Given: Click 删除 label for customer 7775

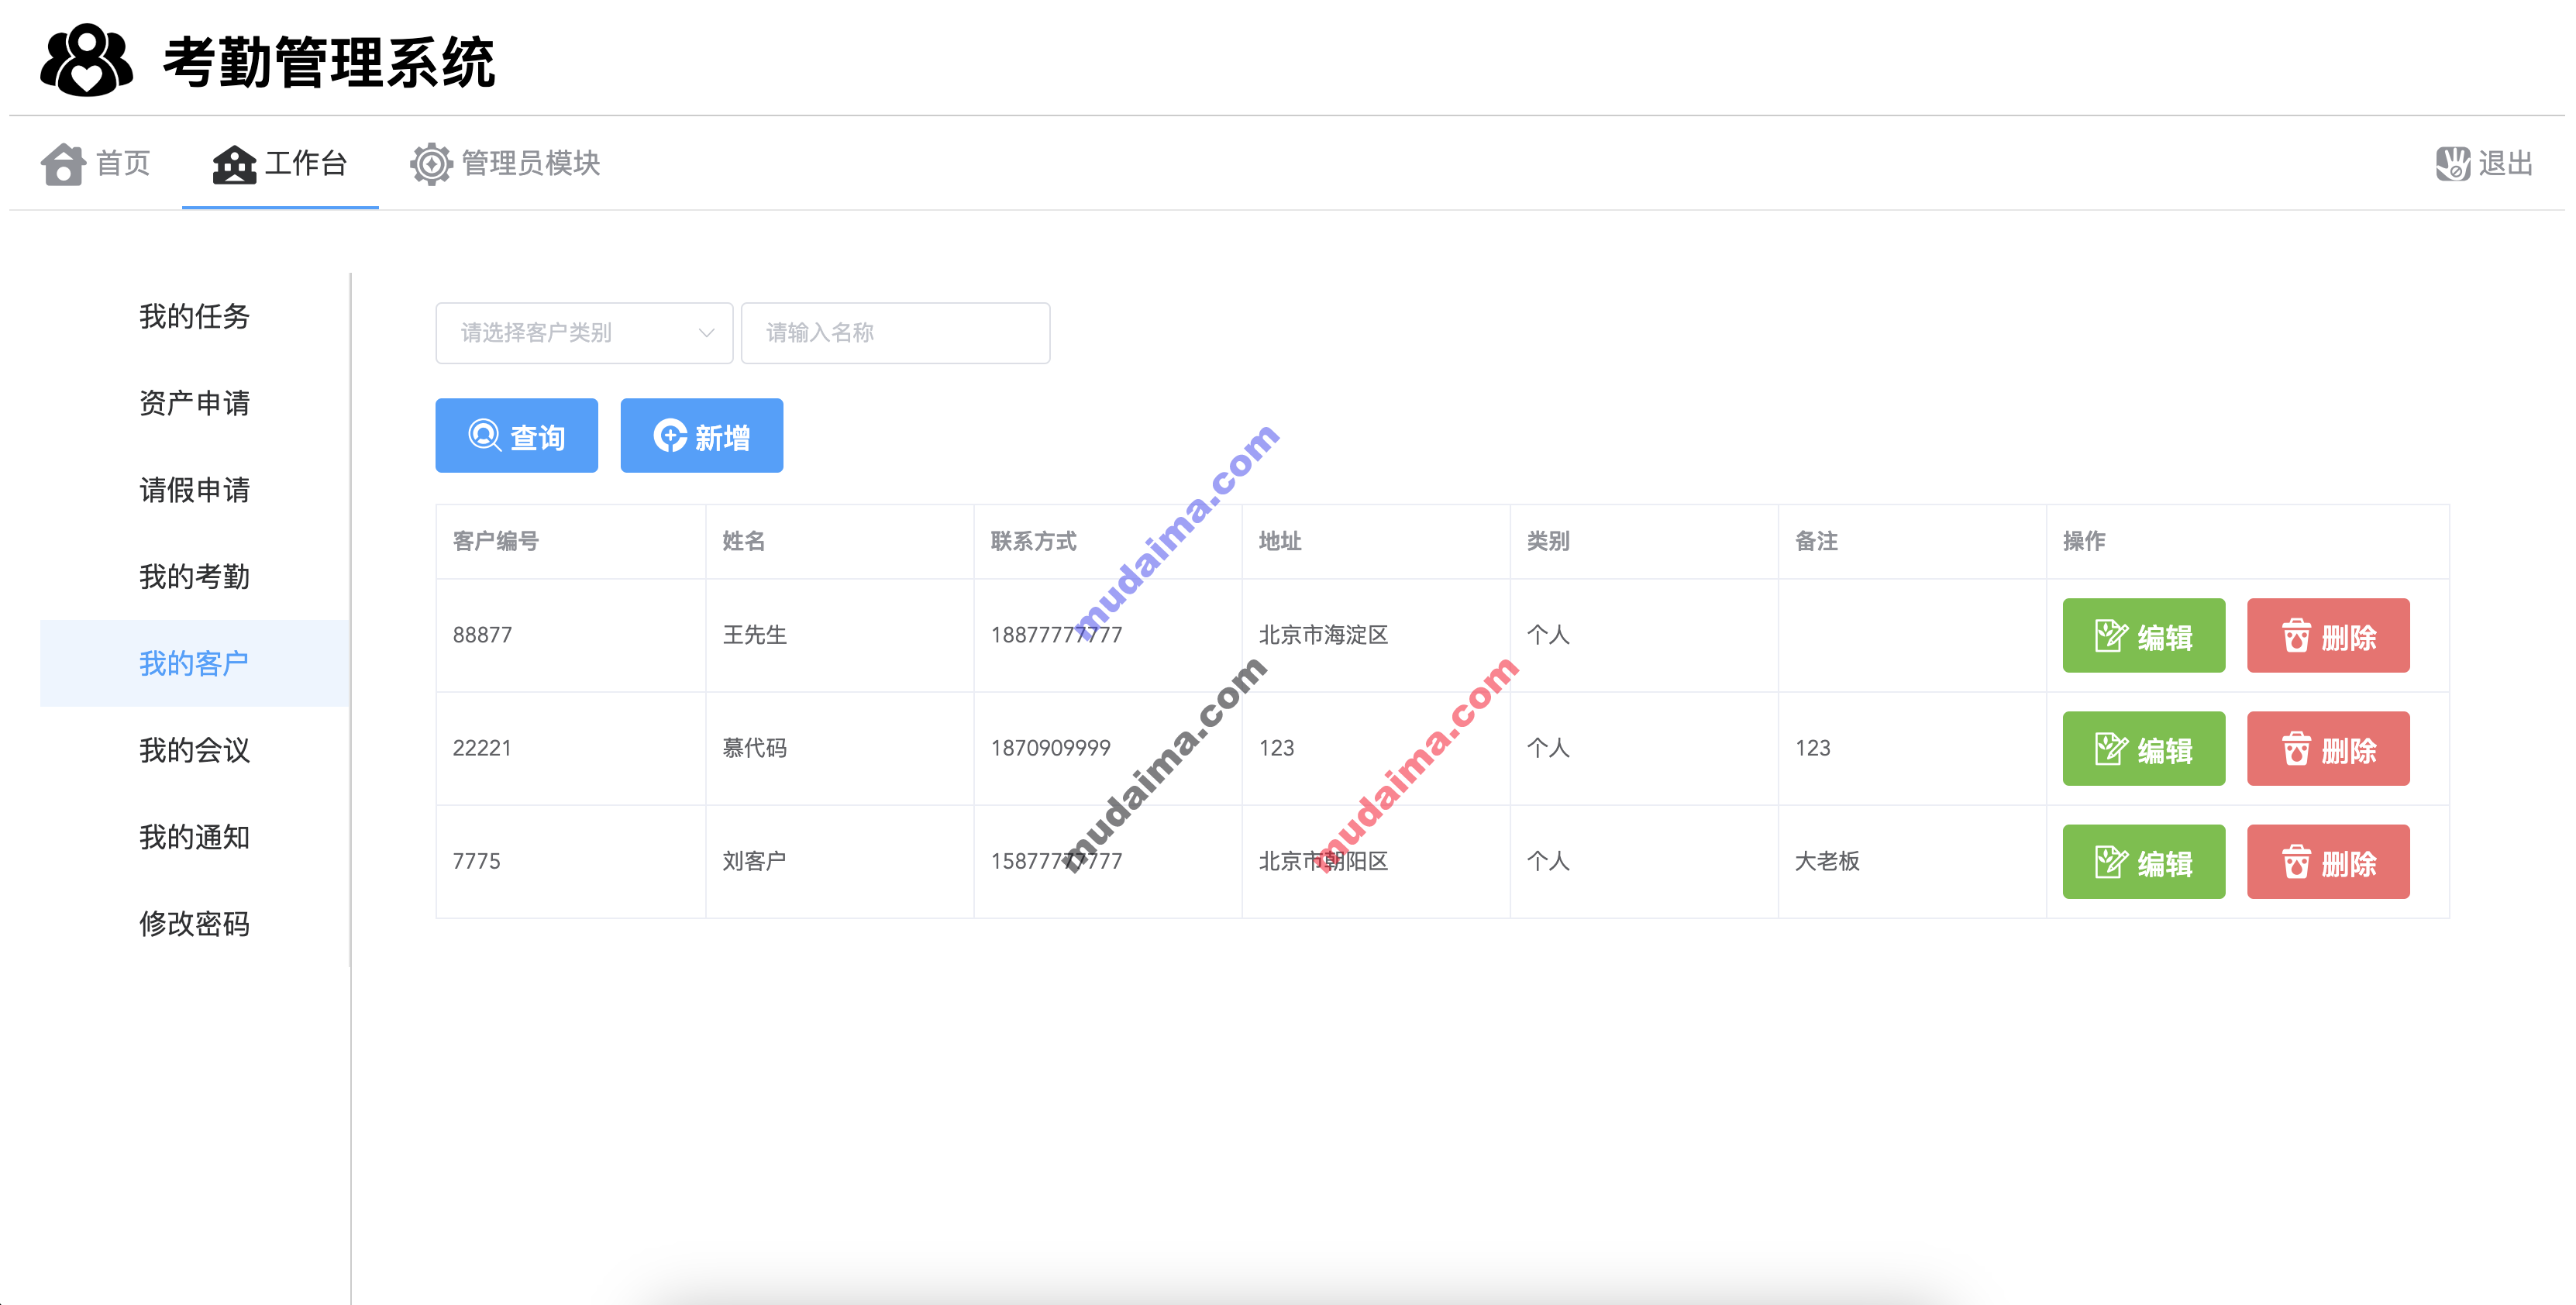Looking at the screenshot, I should tap(2349, 863).
